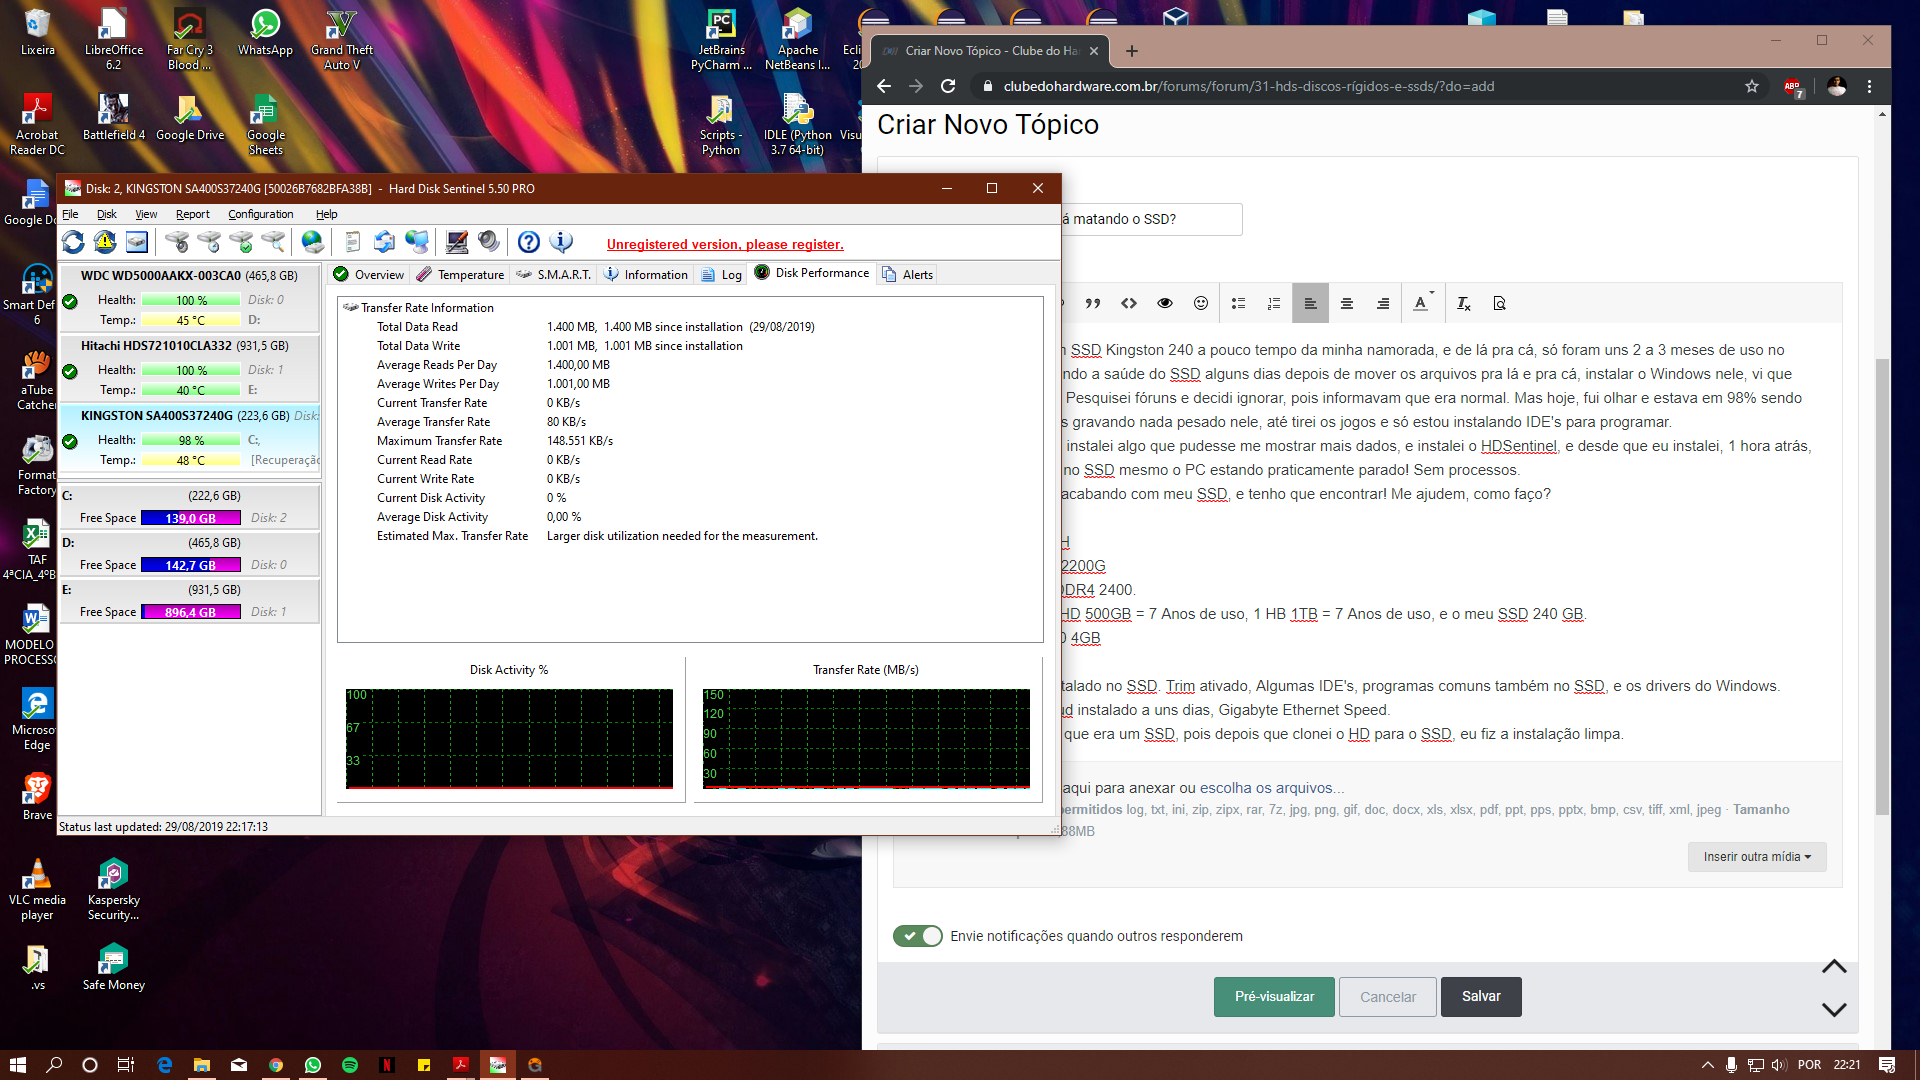Click the send report by e-mail icon

coord(384,242)
